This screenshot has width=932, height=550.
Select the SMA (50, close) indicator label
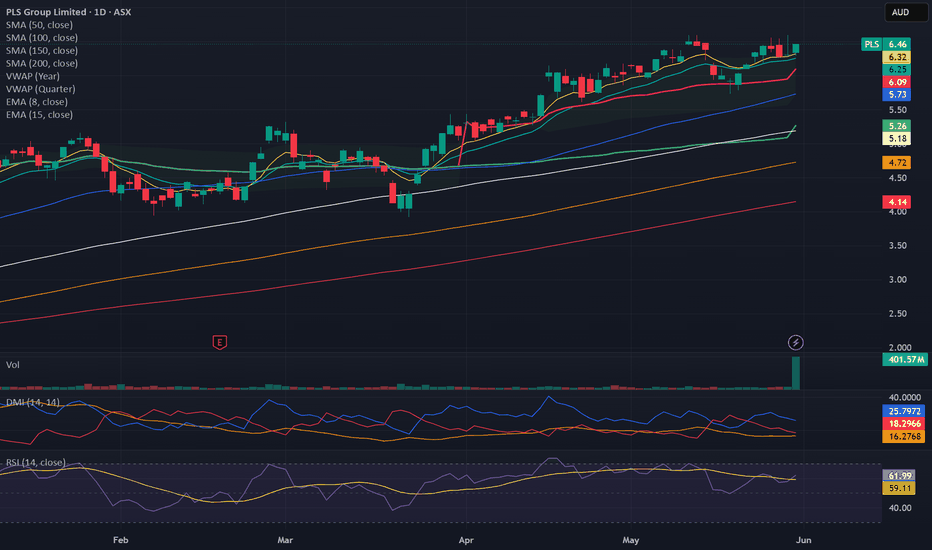click(39, 25)
